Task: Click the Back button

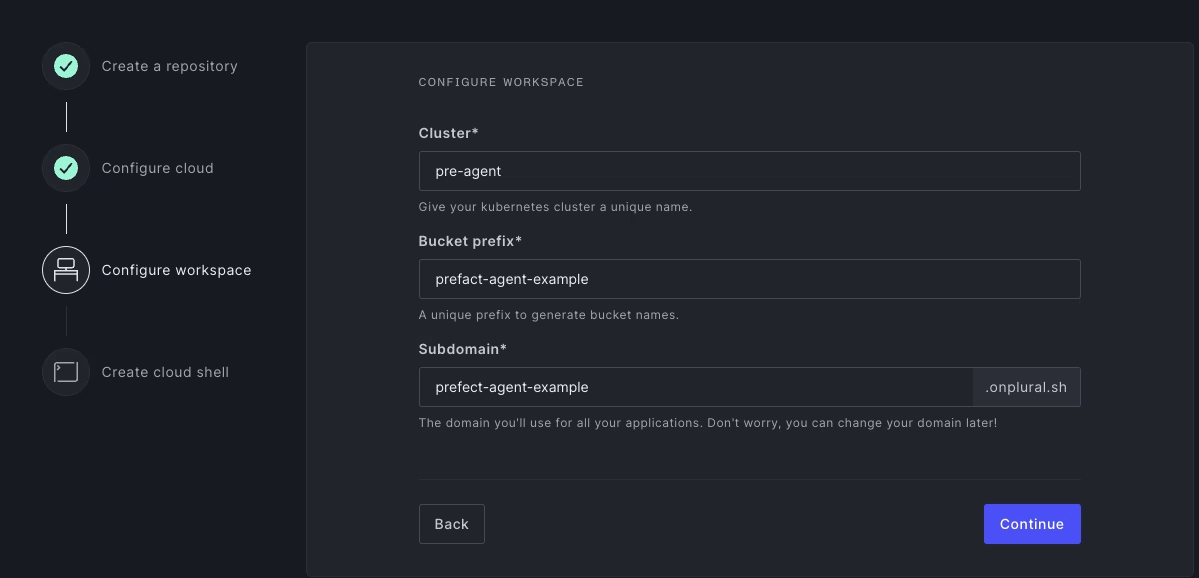Action: (x=452, y=524)
